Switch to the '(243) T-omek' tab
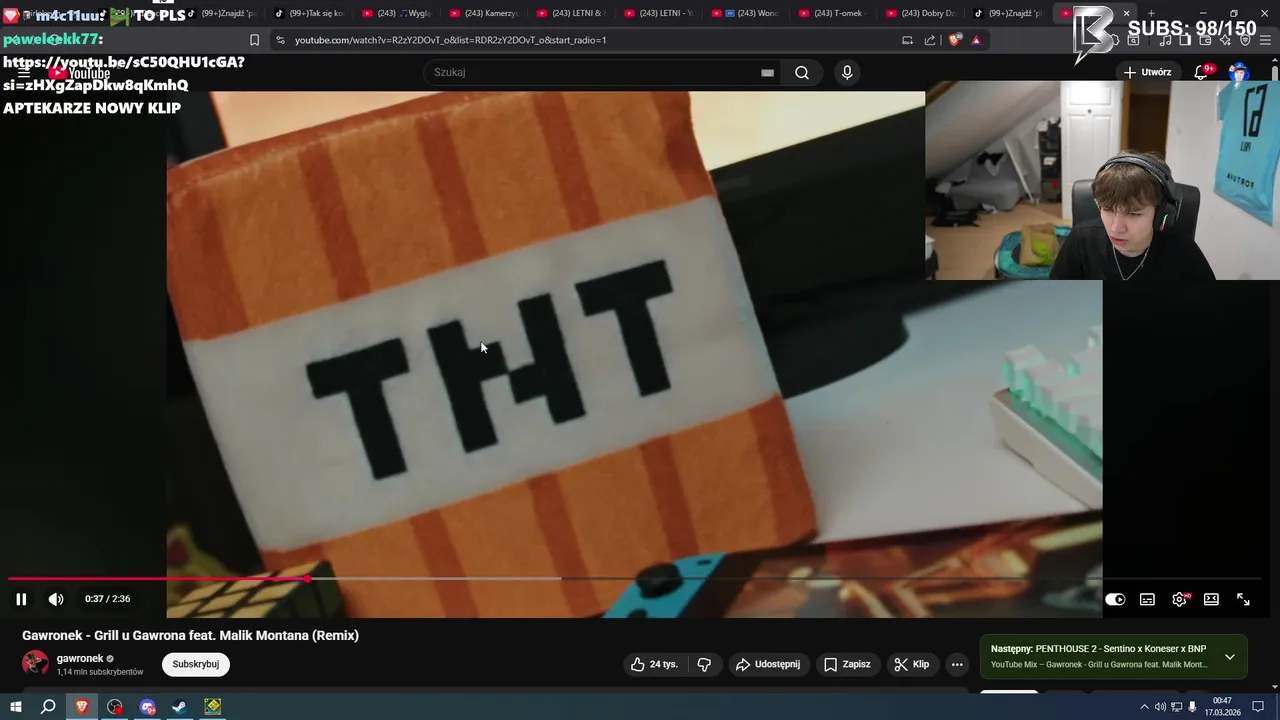The width and height of the screenshot is (1280, 720). coord(832,13)
